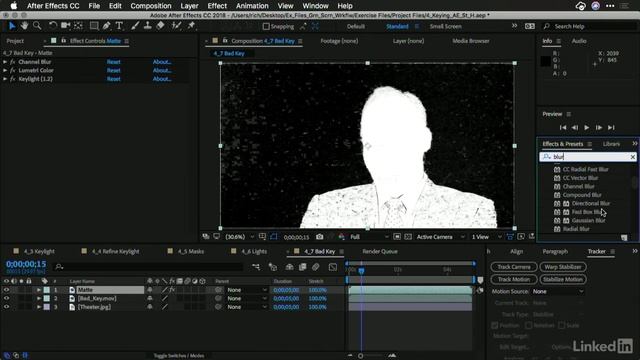This screenshot has width=640, height=360.
Task: Select the Type tool
Action: pos(119,26)
